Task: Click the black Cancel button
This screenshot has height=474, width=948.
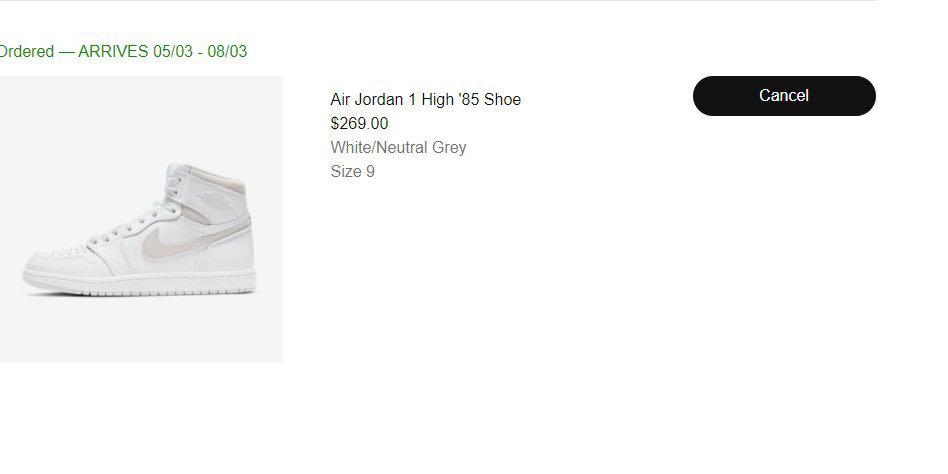Action: pos(783,96)
